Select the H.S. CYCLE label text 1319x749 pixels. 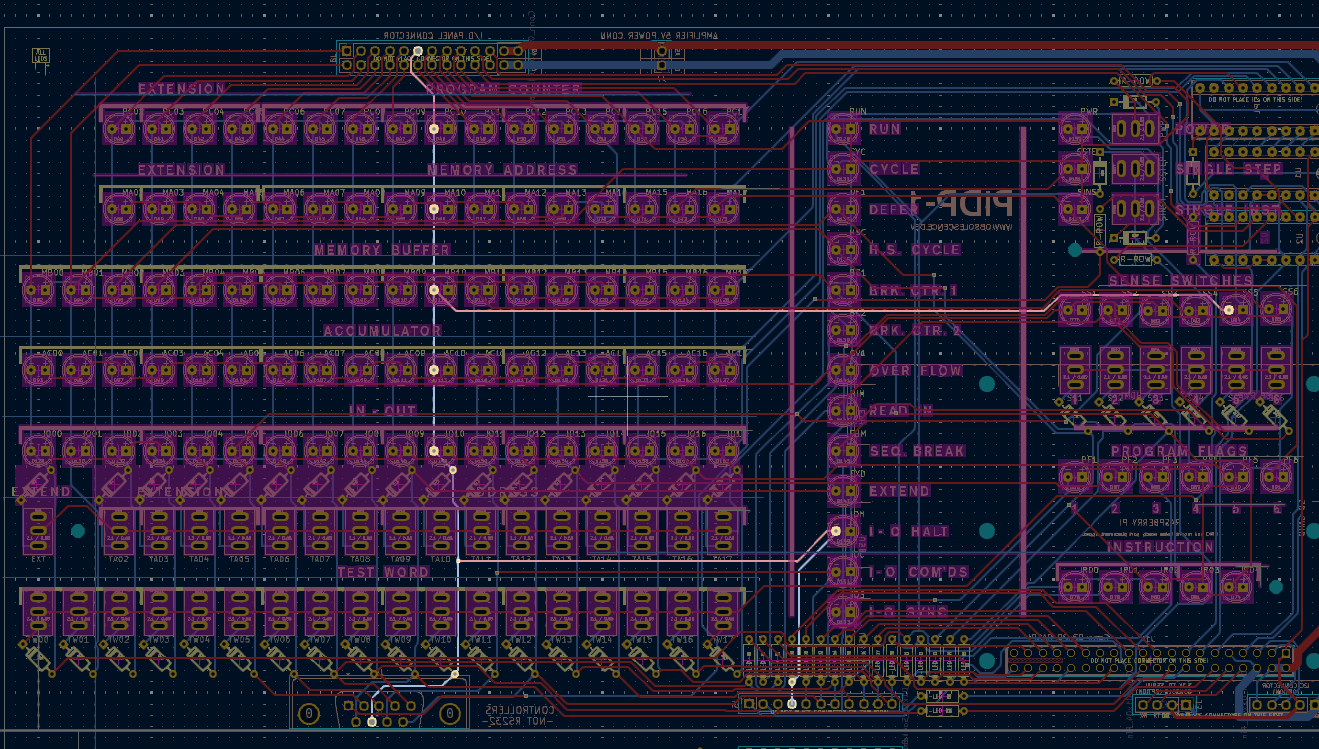pyautogui.click(x=914, y=250)
